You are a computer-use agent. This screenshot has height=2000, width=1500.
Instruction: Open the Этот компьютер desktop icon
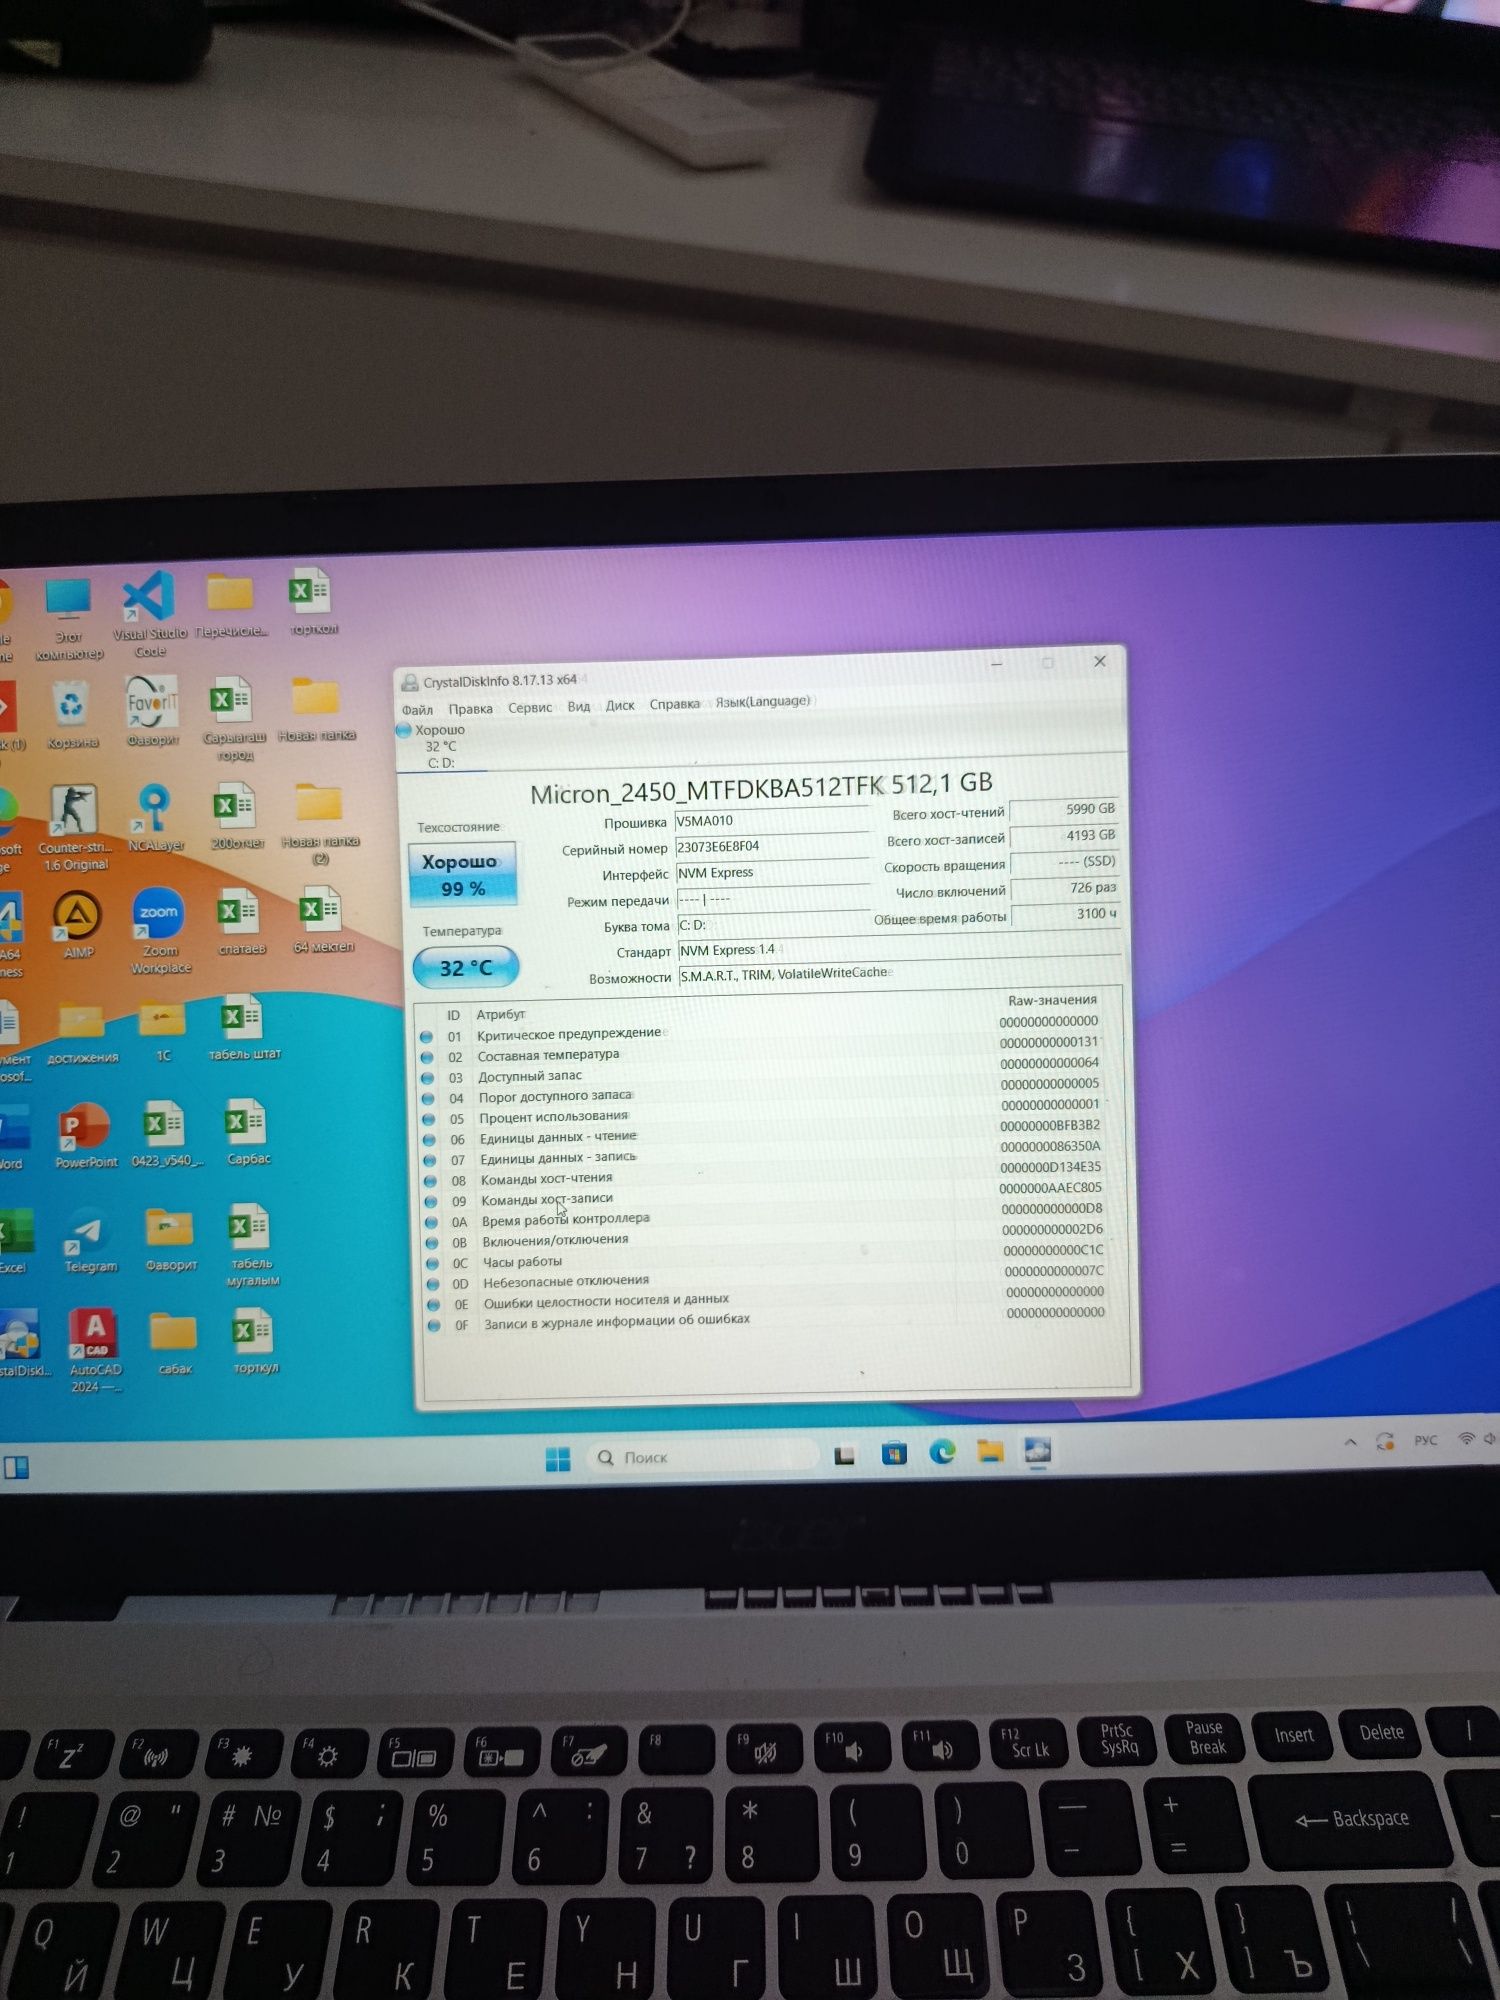coord(69,620)
